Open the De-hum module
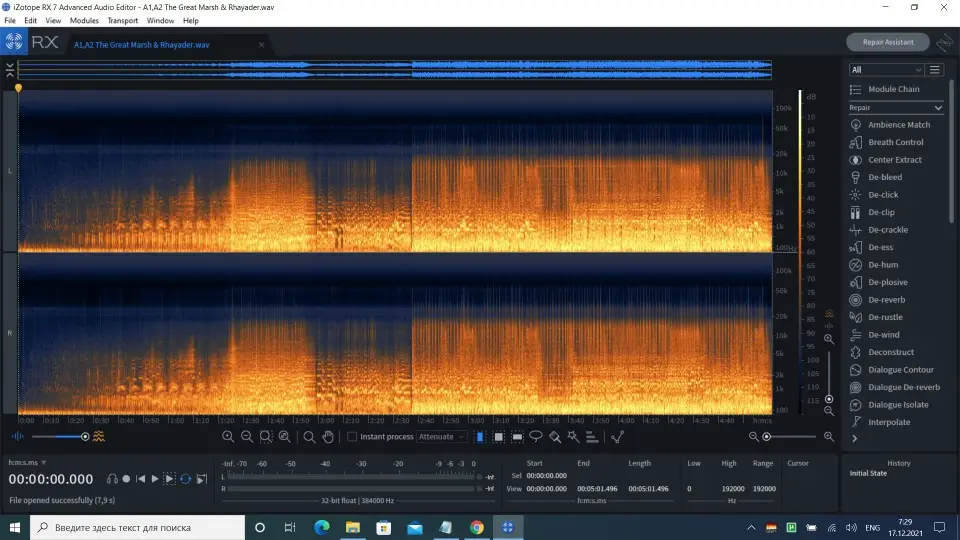The width and height of the screenshot is (960, 540). 883,265
